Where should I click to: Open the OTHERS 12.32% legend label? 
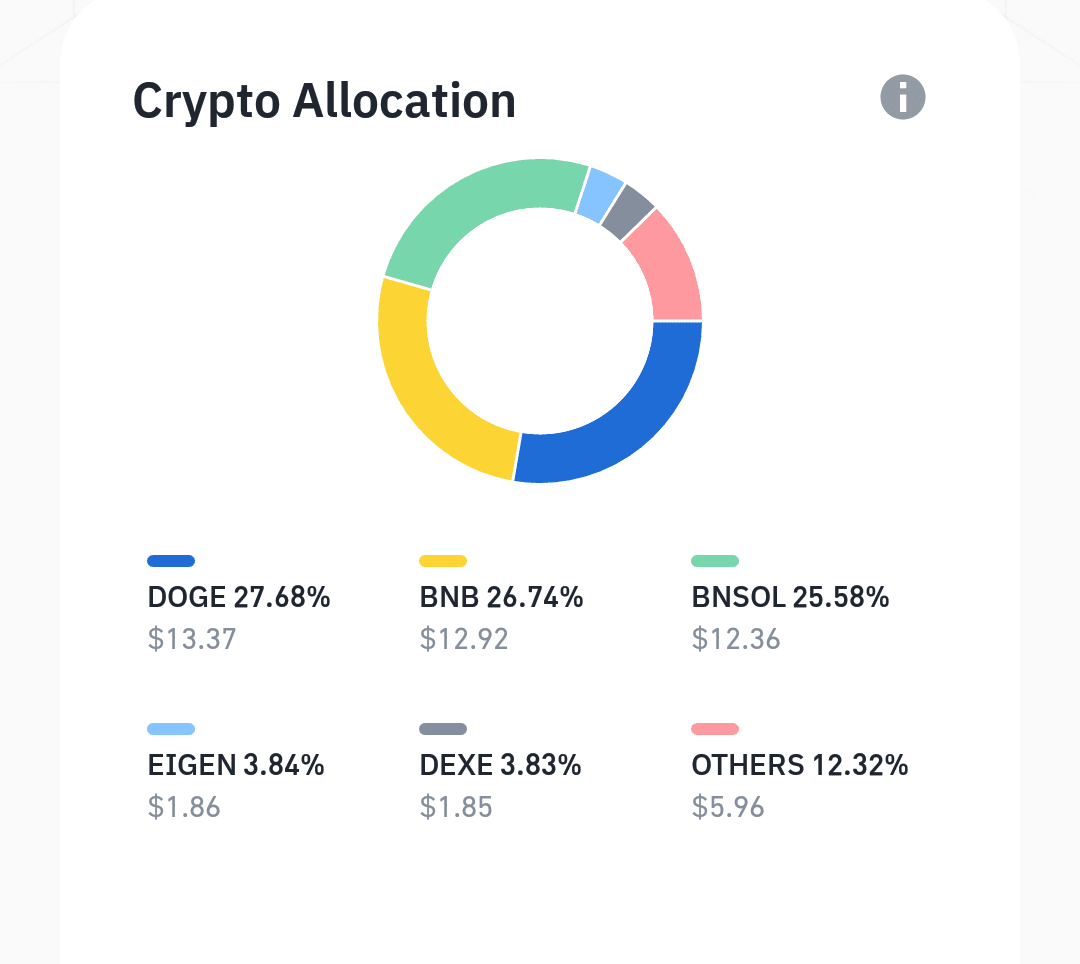click(x=799, y=766)
